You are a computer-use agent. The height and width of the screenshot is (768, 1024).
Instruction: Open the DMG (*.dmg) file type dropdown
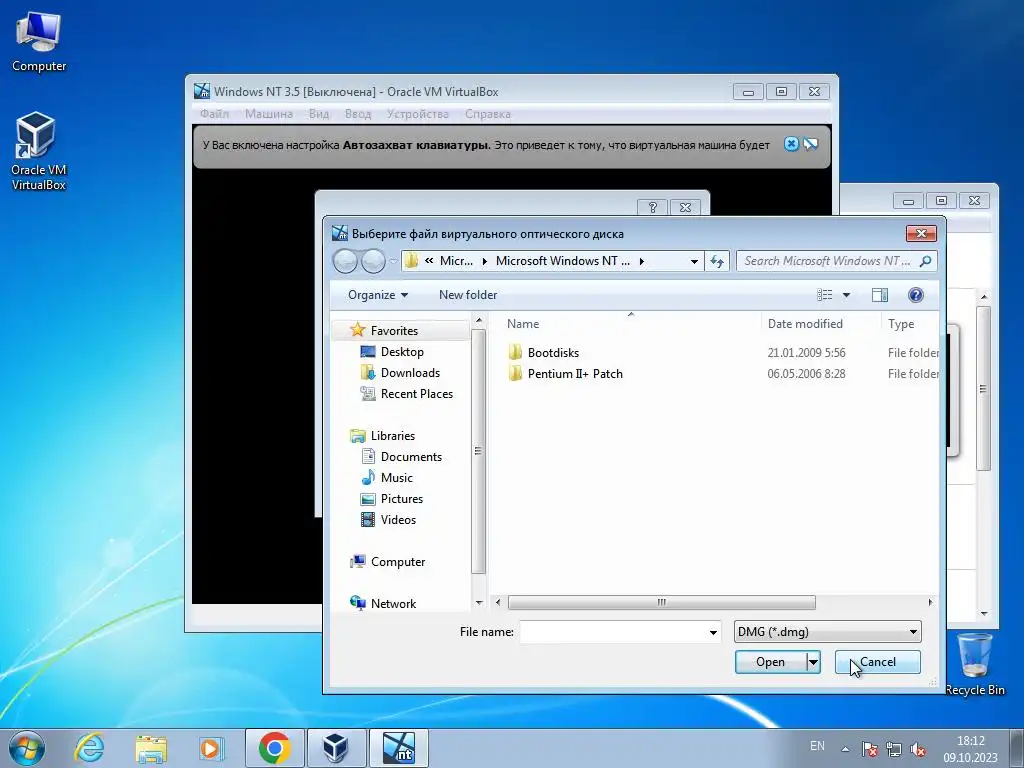coord(827,632)
